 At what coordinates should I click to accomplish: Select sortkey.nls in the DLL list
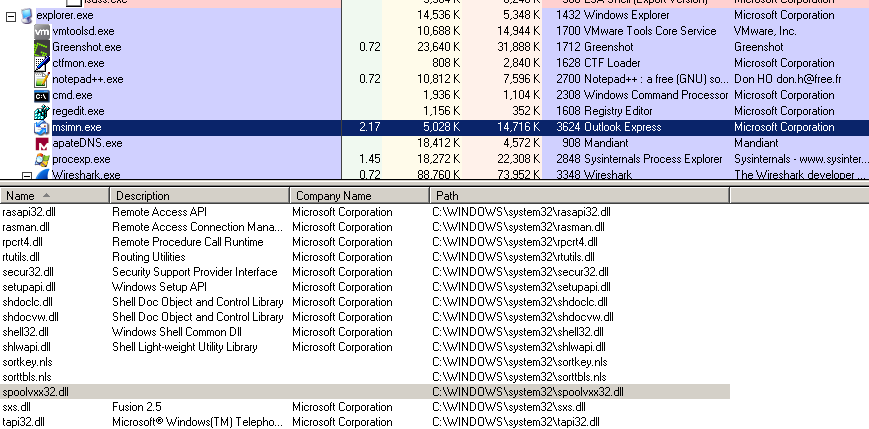365,362
